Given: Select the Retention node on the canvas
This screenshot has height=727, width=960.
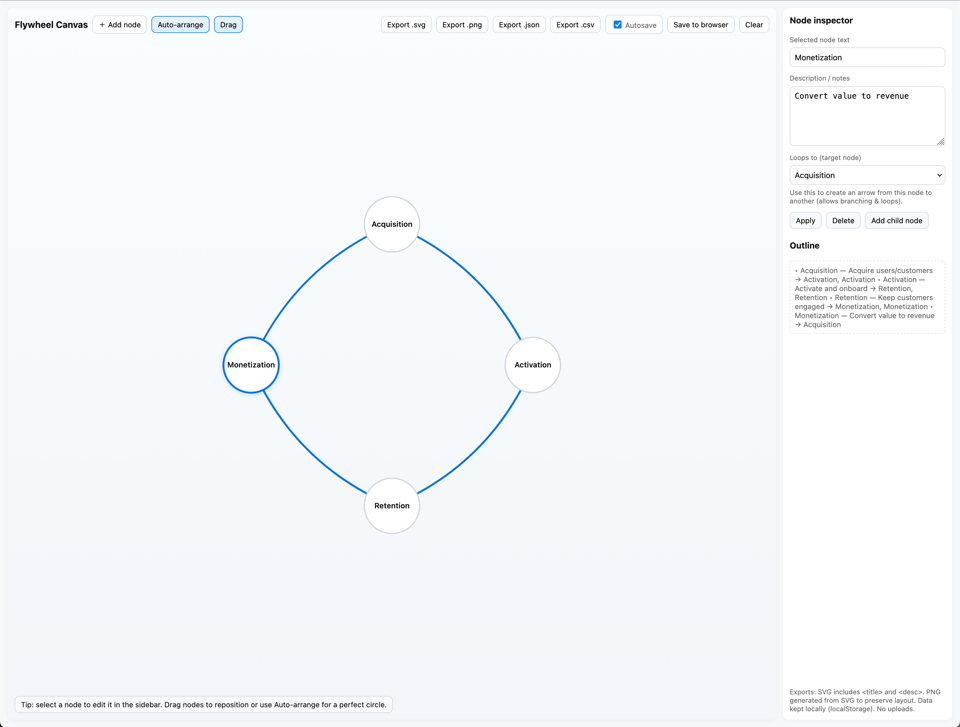Looking at the screenshot, I should coord(391,506).
